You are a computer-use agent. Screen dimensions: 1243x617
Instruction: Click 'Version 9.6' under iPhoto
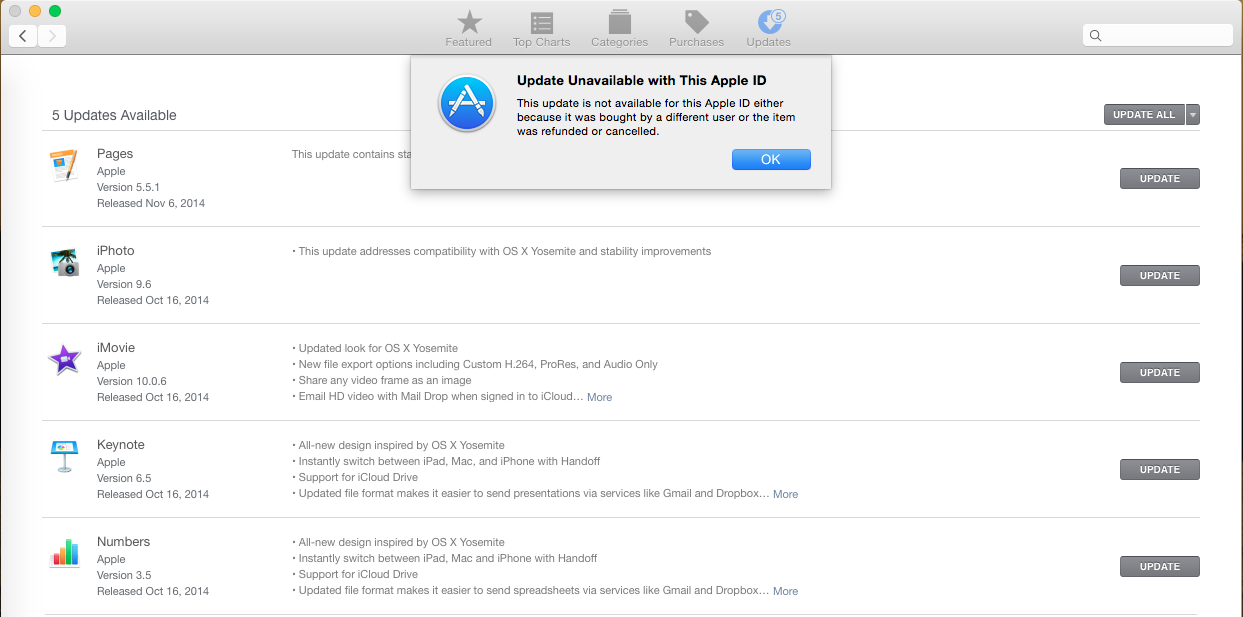pos(124,284)
